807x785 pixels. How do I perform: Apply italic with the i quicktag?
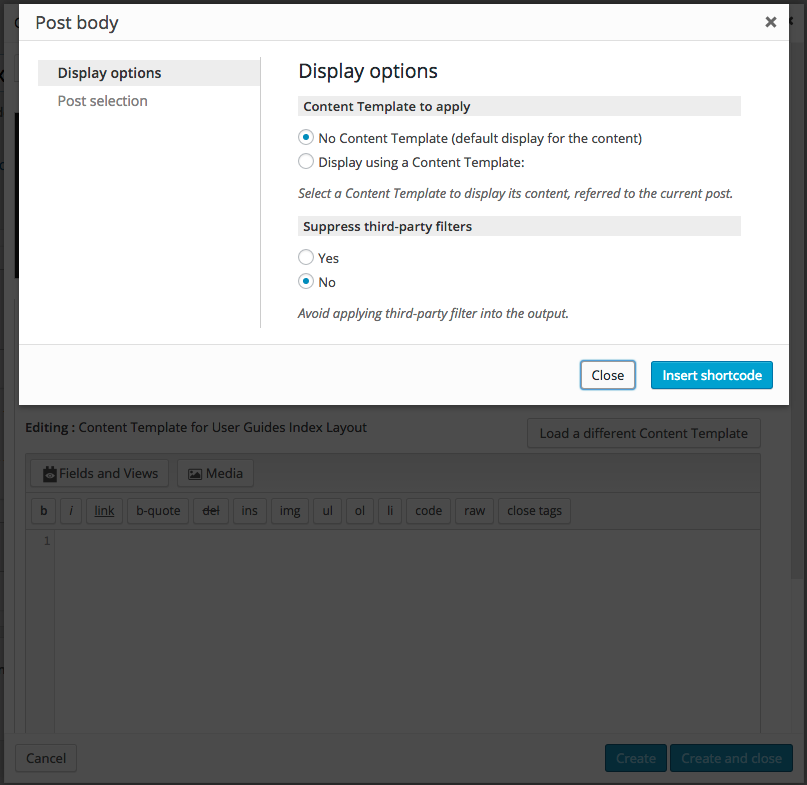(71, 511)
